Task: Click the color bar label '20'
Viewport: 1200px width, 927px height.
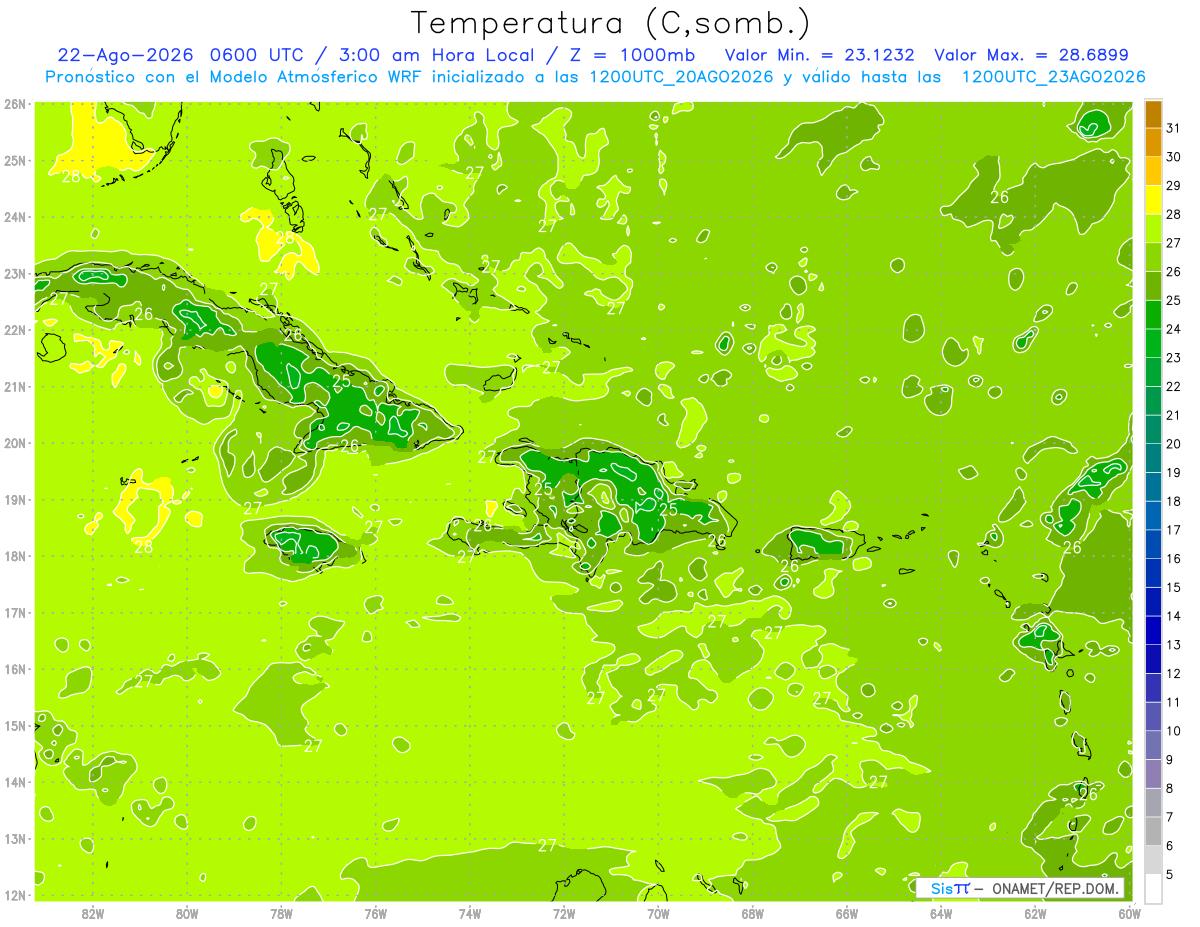Action: coord(1173,444)
